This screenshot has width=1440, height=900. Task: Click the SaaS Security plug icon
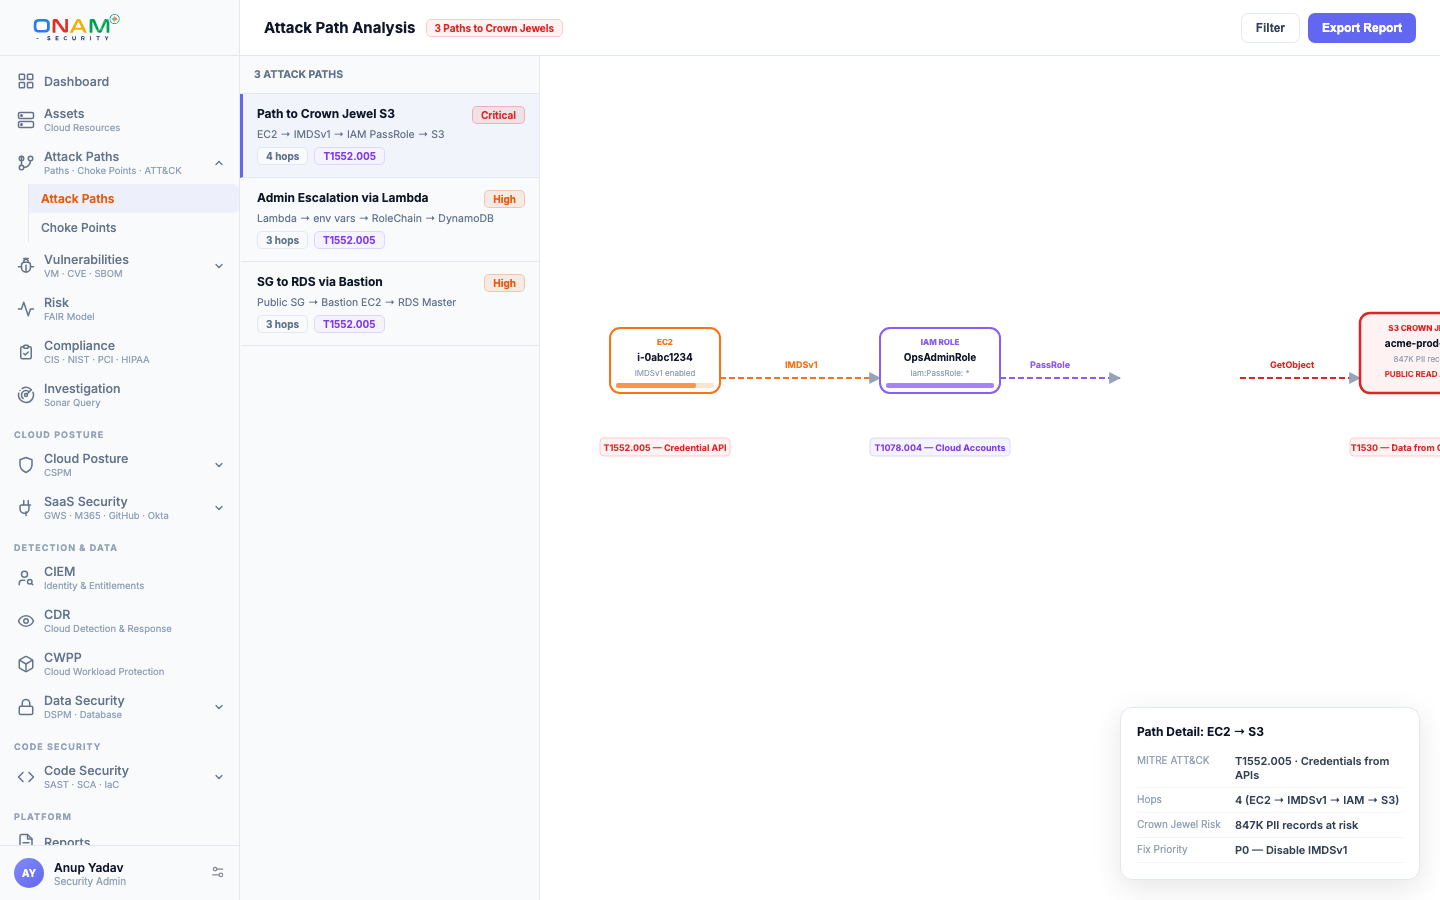(26, 508)
